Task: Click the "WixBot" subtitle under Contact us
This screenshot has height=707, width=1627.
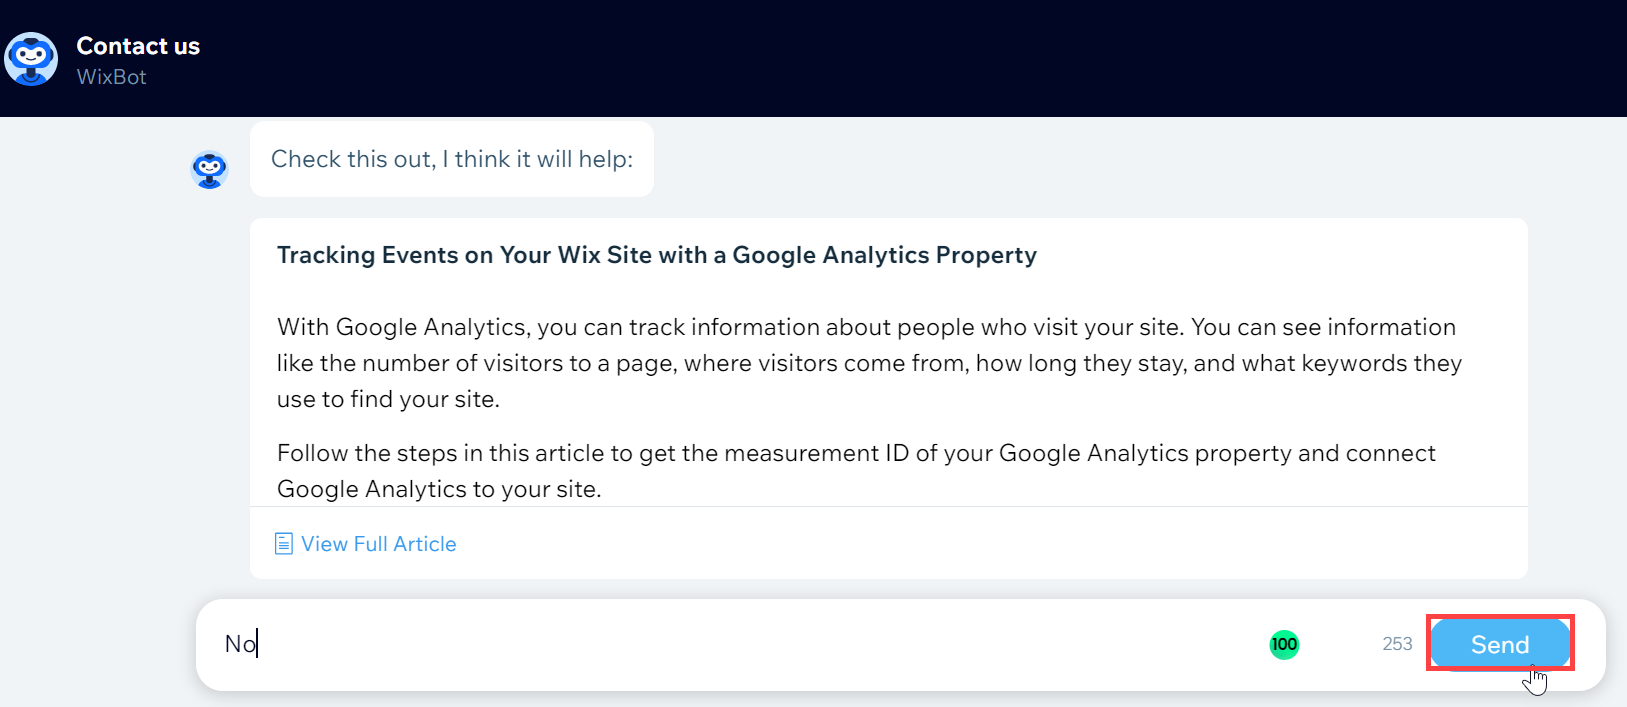Action: pos(111,77)
